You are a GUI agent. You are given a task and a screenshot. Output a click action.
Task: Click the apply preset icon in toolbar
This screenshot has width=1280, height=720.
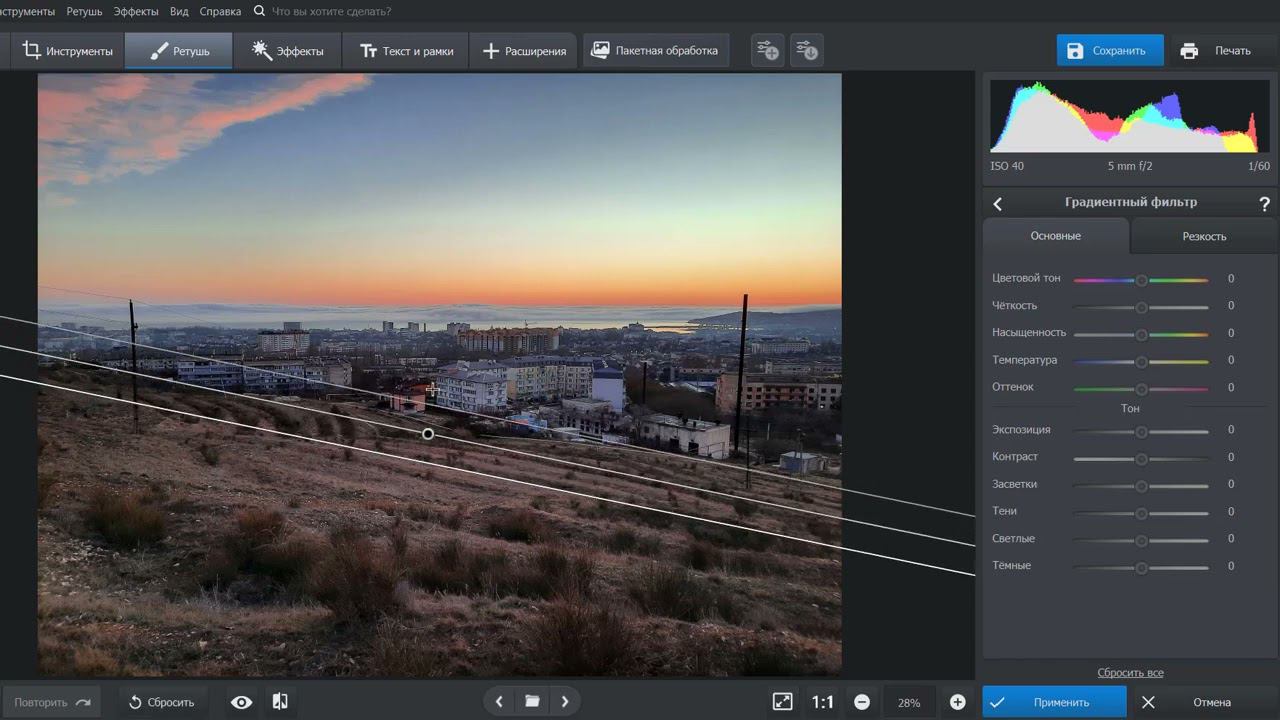(807, 51)
